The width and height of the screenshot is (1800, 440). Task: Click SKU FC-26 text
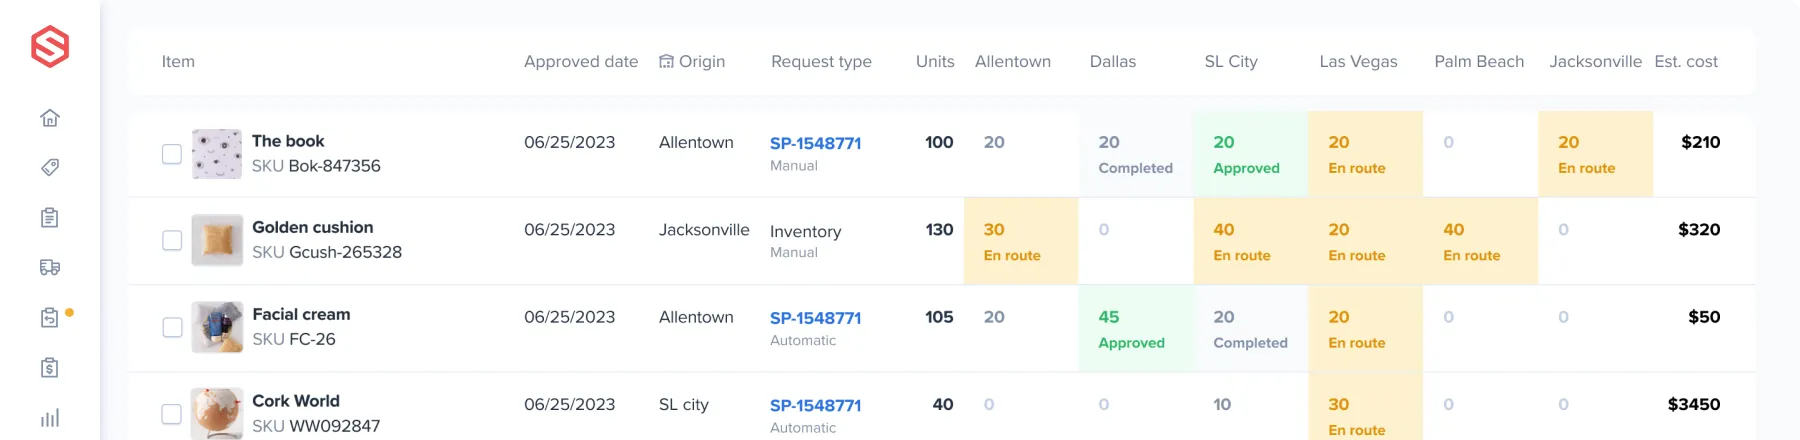click(x=294, y=339)
